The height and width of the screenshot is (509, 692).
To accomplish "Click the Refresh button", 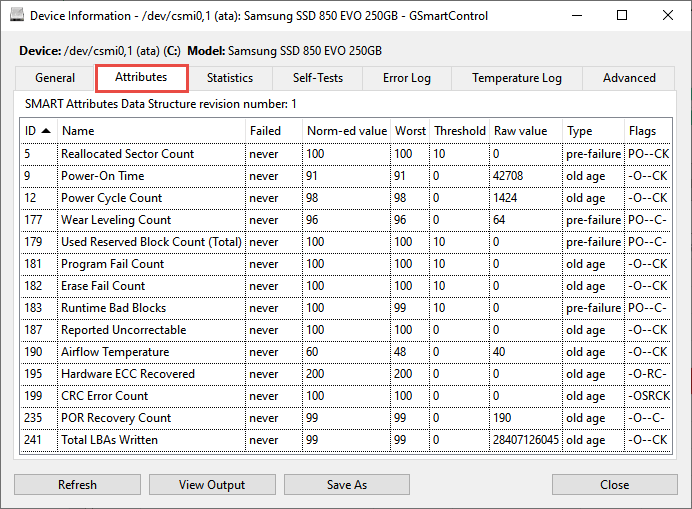I will [x=77, y=485].
